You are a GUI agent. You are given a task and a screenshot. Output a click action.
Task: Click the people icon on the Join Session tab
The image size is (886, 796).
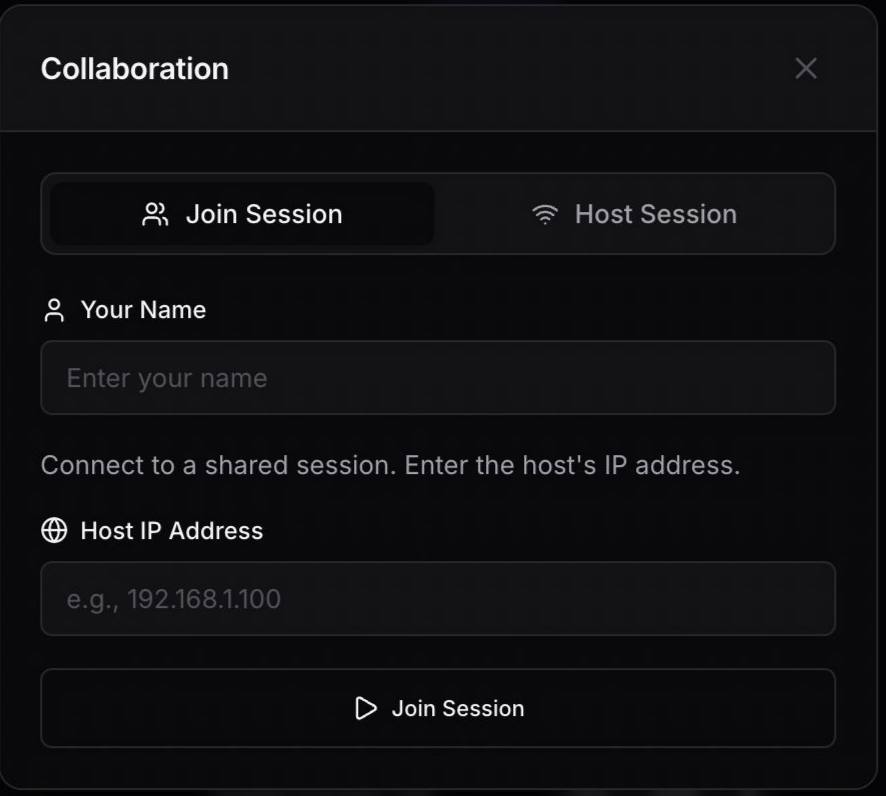(155, 214)
